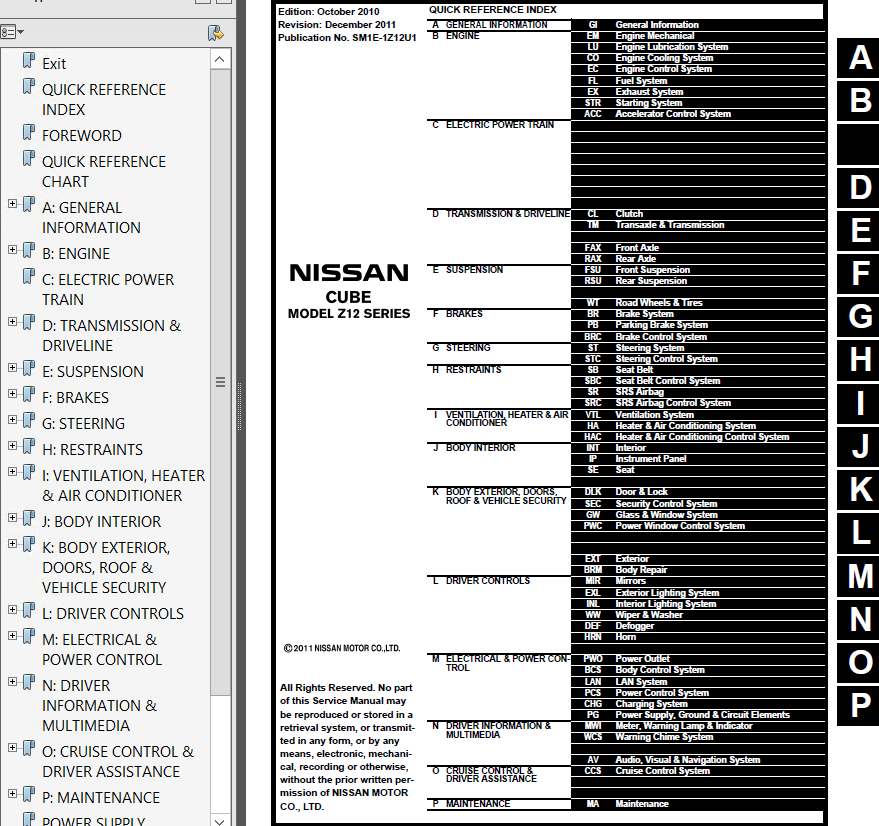Expand the F: BRAKES bookmark tree node
879x826 pixels.
pos(12,394)
